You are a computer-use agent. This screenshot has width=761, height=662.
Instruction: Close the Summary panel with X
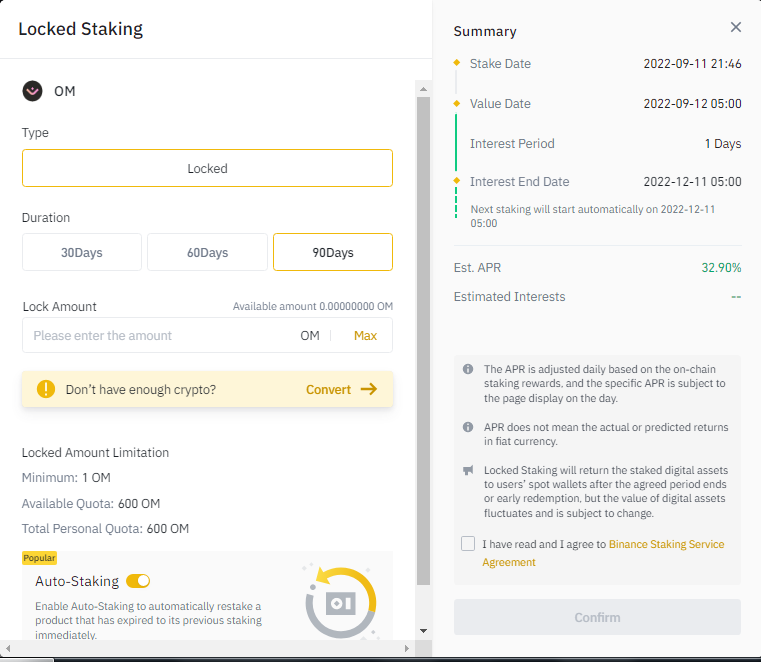[736, 28]
